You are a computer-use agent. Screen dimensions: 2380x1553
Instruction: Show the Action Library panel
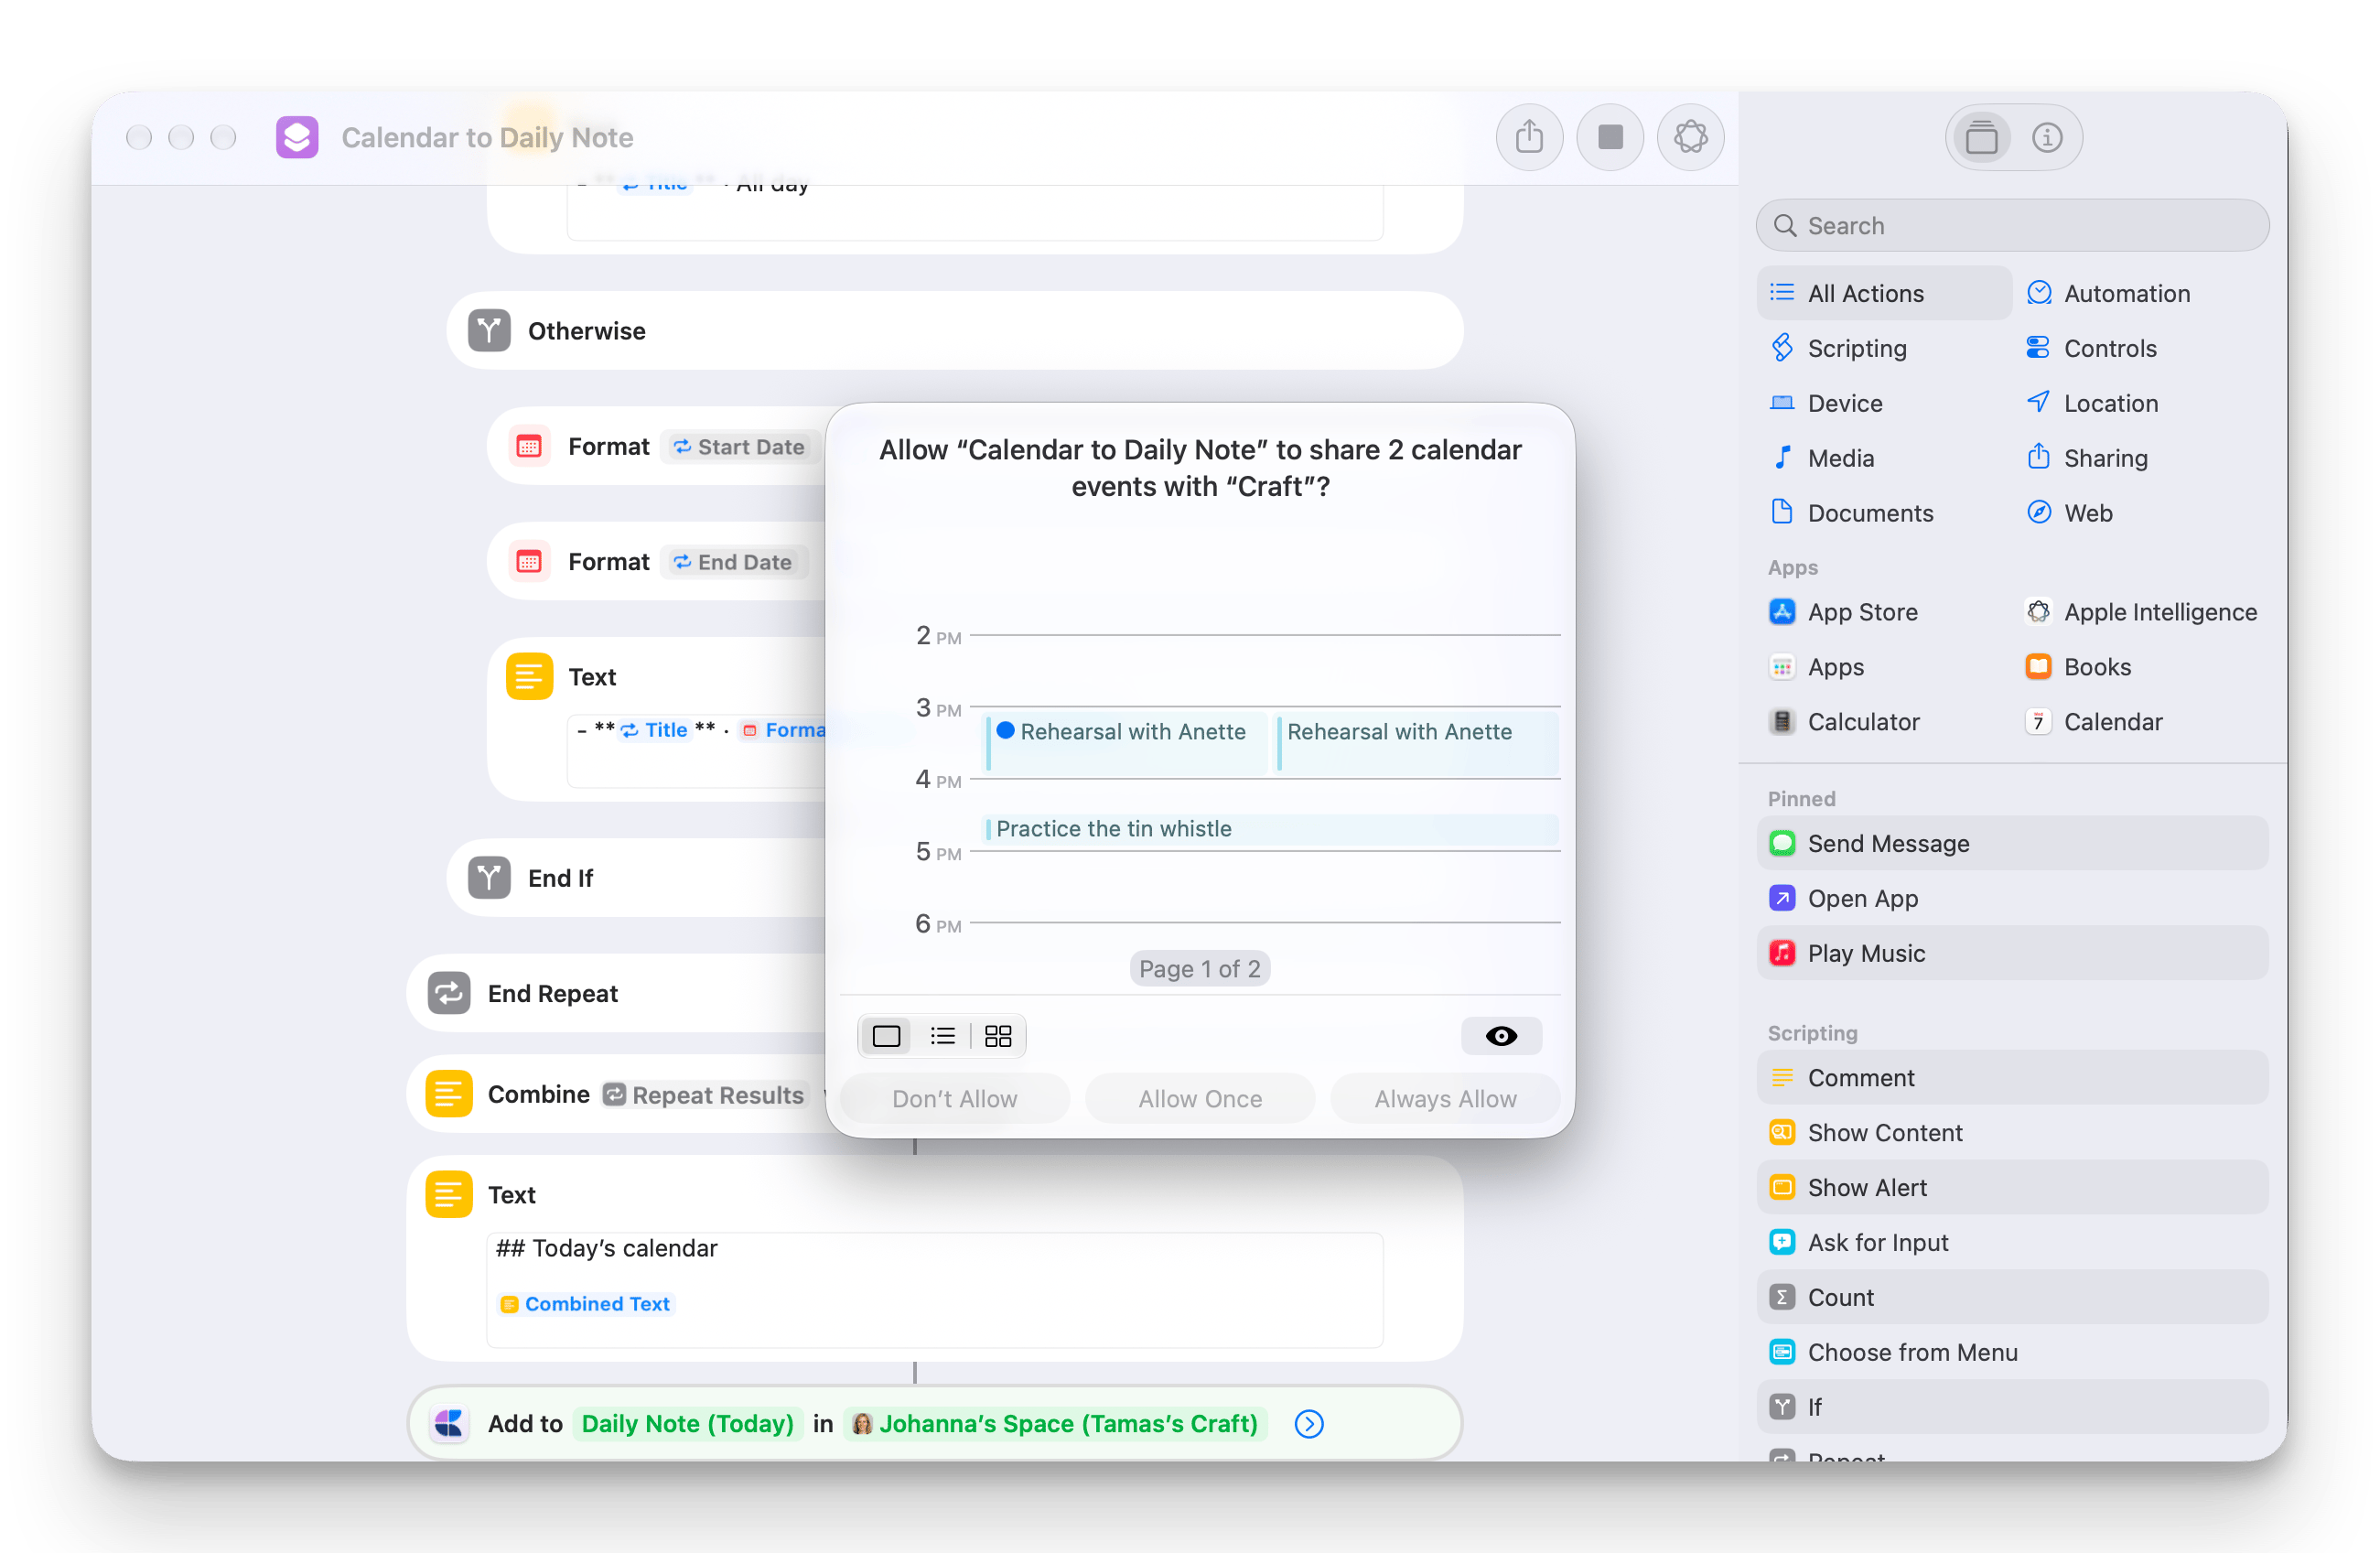click(1981, 137)
